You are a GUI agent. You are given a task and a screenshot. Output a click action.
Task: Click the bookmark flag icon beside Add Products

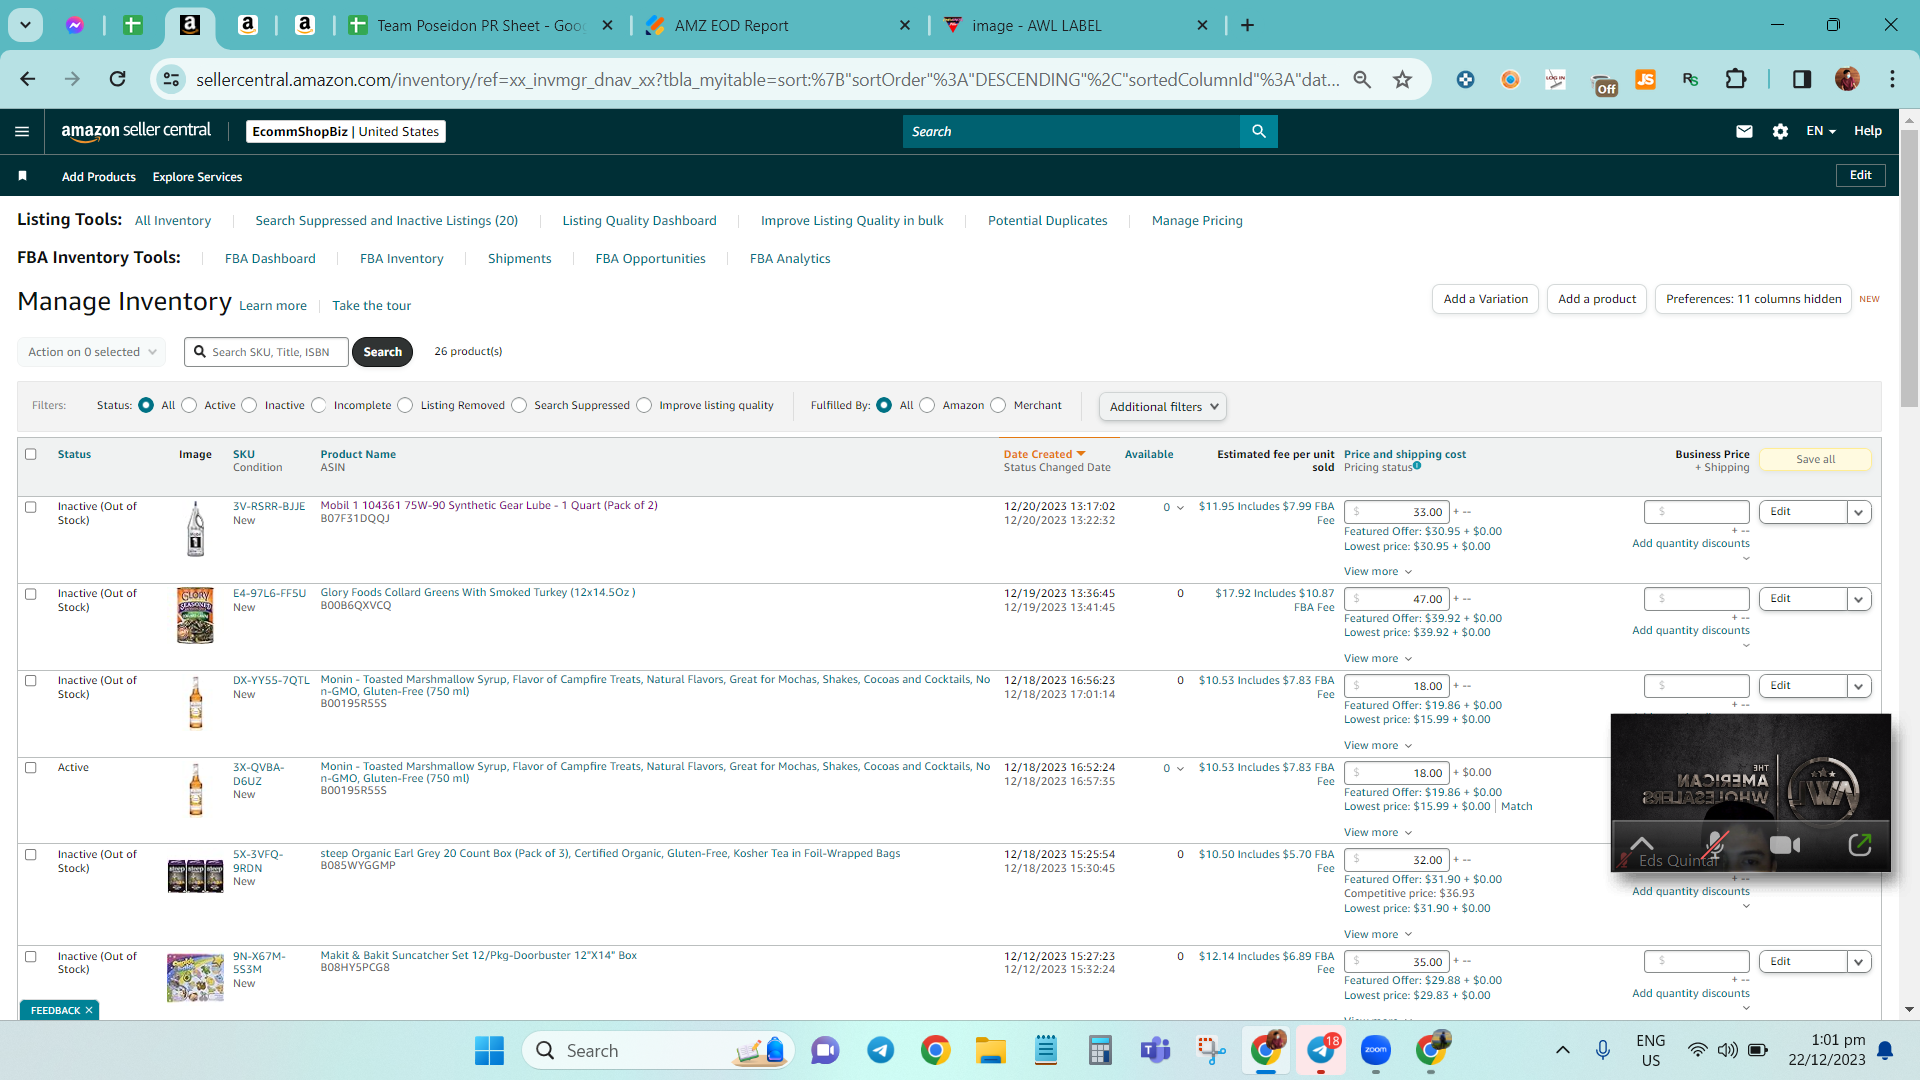pyautogui.click(x=22, y=176)
